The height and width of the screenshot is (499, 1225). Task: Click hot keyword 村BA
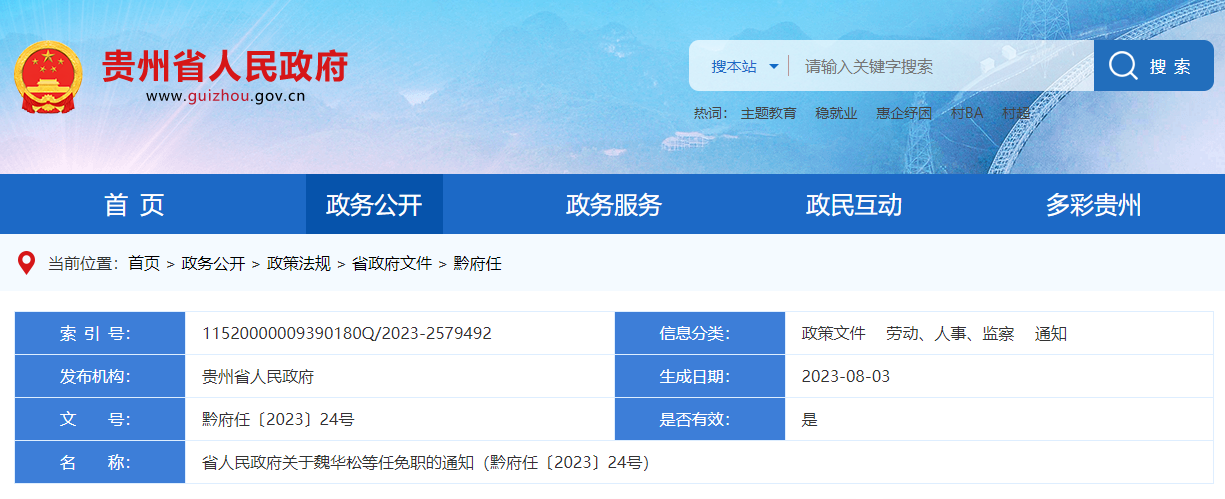pos(967,113)
